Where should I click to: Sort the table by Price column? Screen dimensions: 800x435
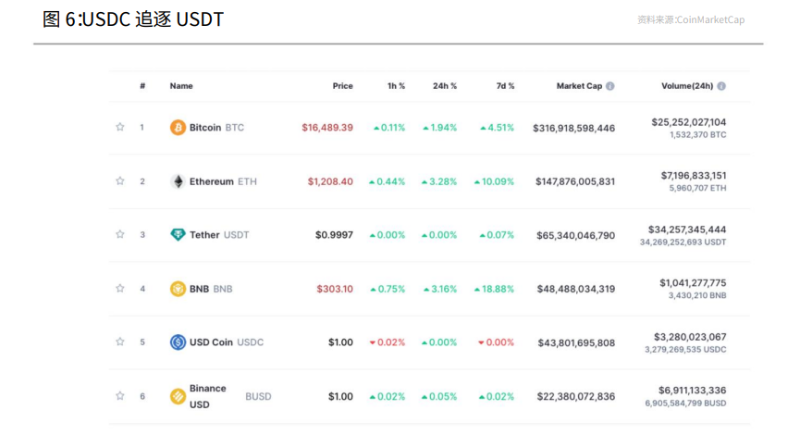[342, 86]
